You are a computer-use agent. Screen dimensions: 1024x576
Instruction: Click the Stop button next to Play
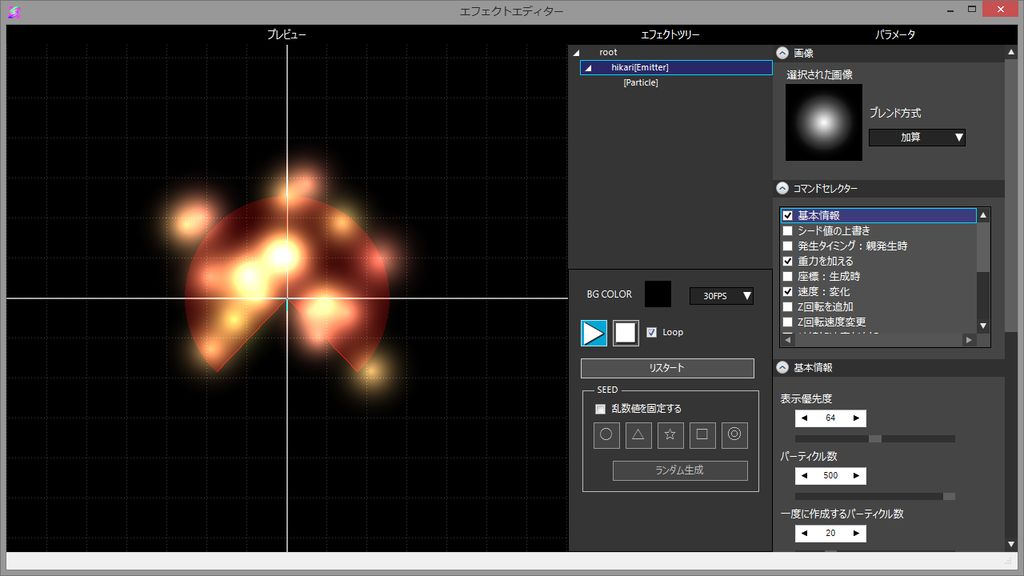tap(626, 333)
